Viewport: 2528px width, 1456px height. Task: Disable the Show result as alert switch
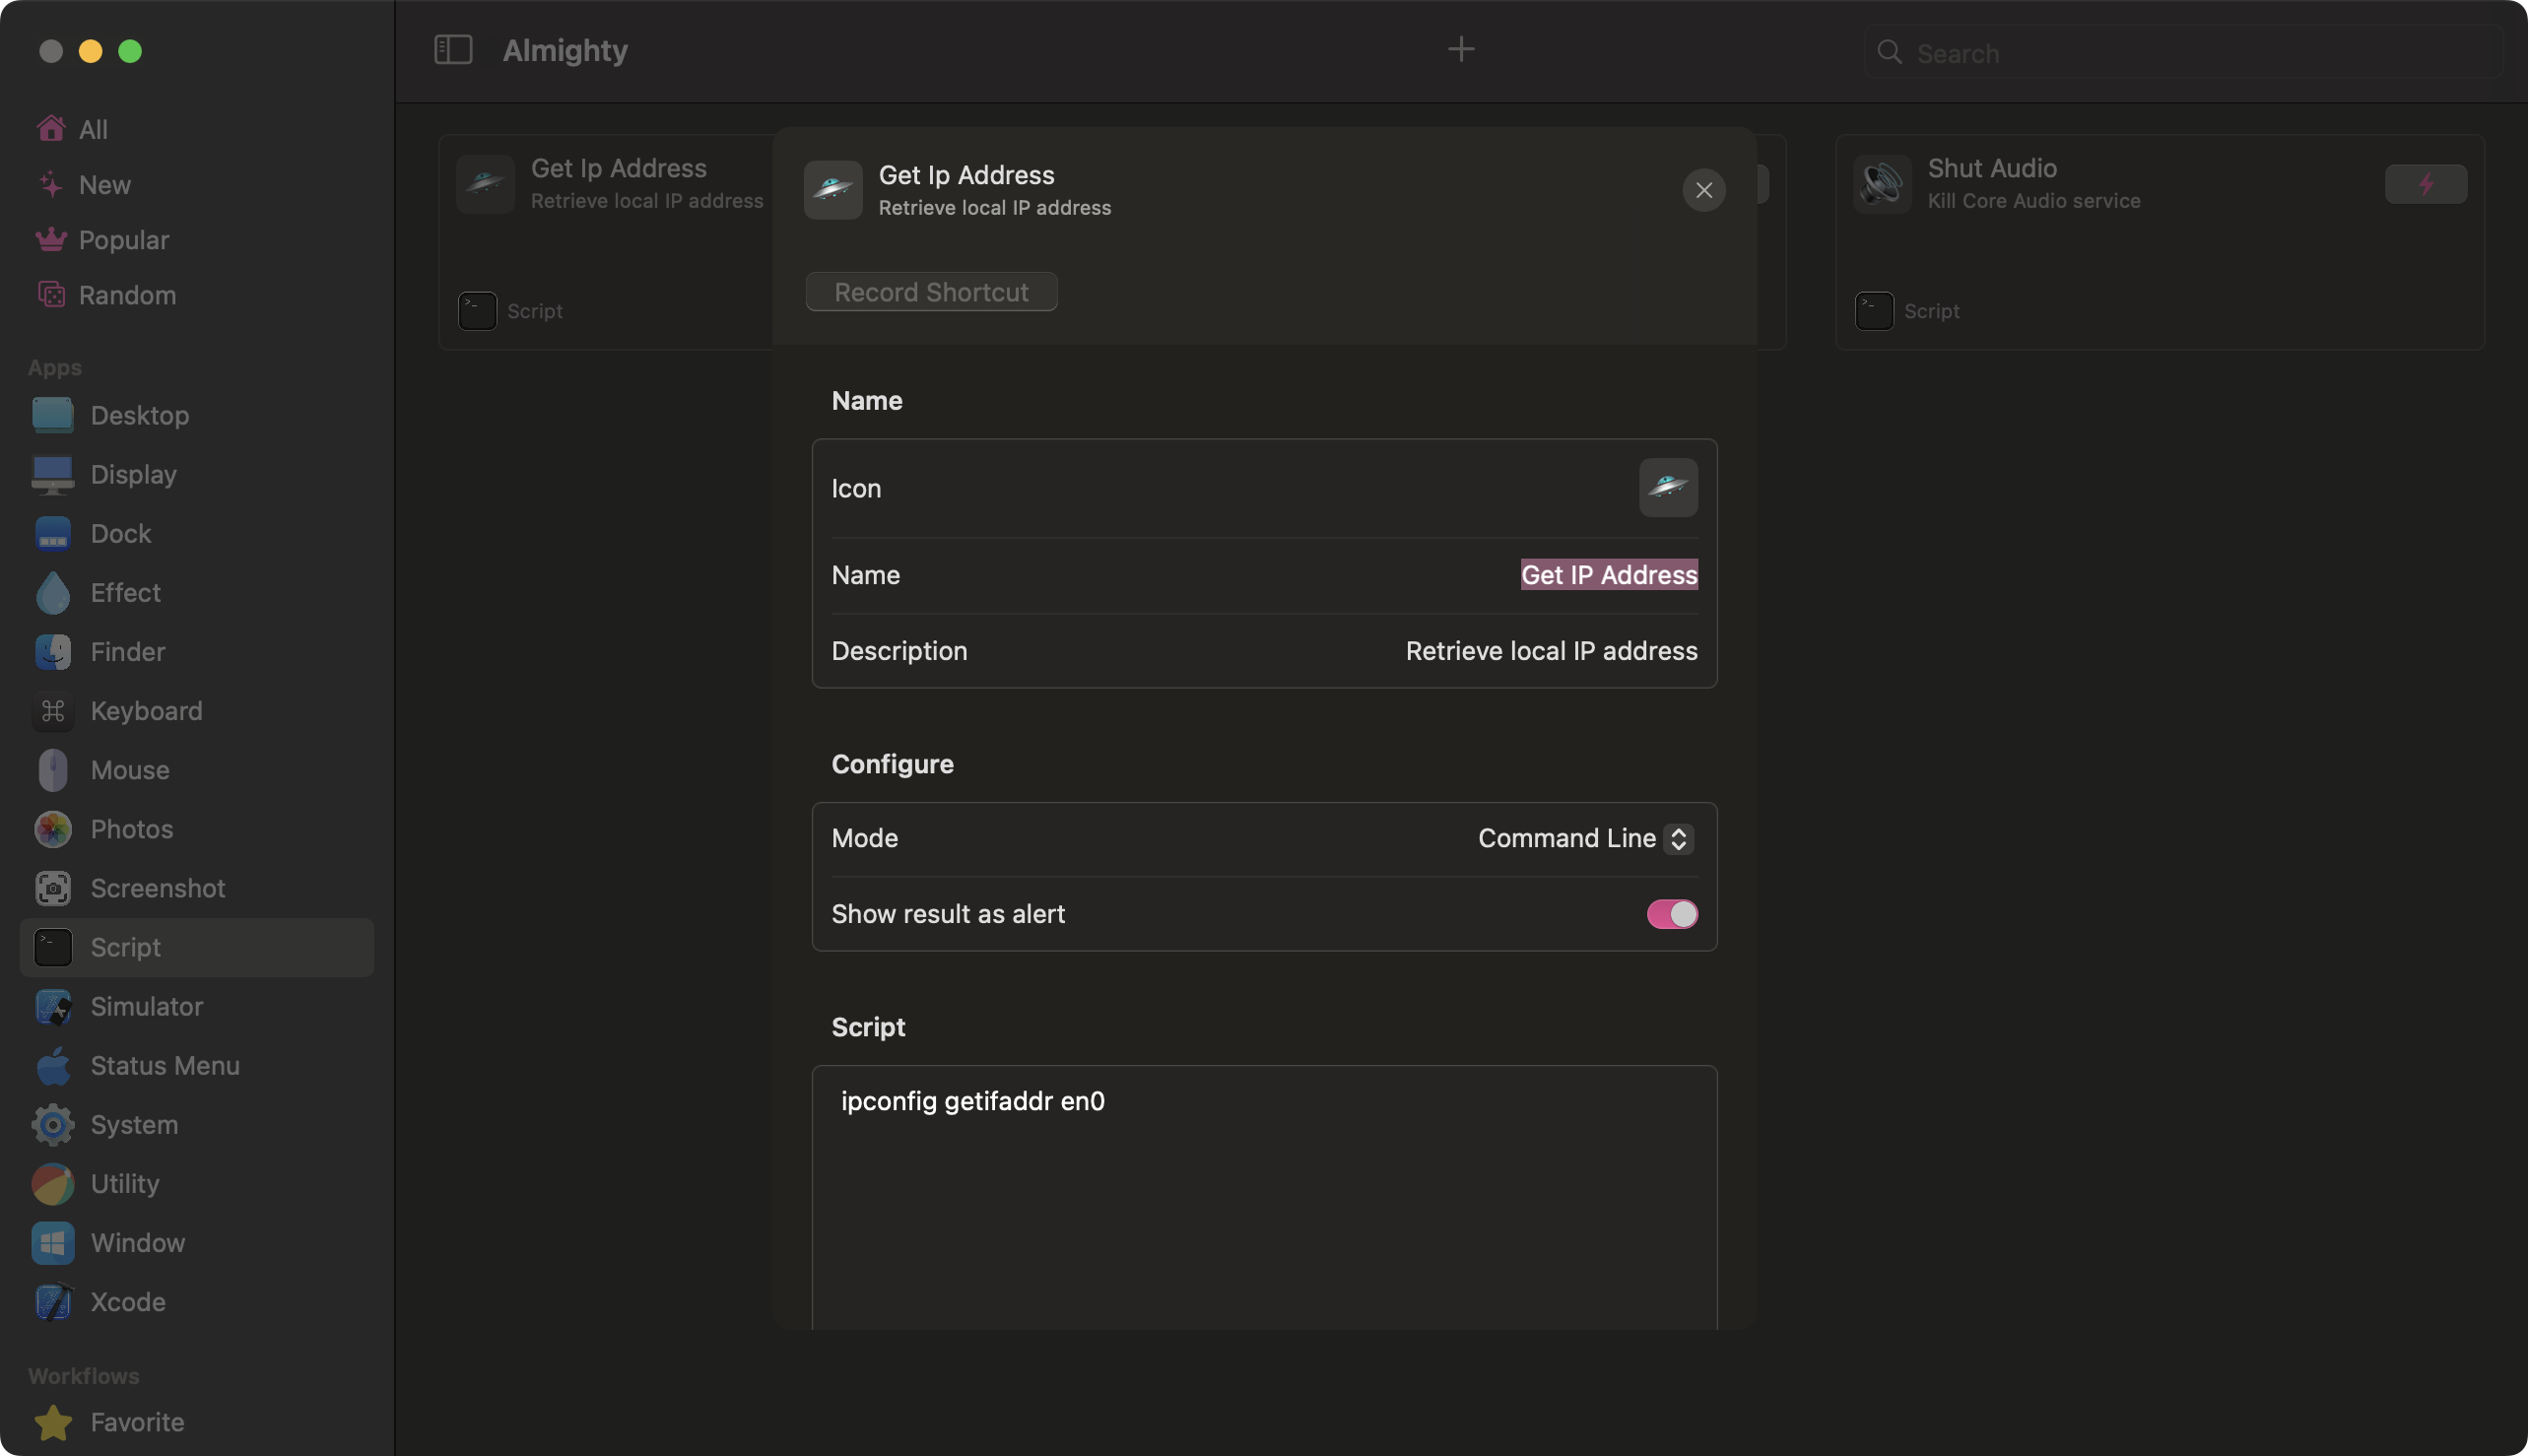[x=1671, y=914]
